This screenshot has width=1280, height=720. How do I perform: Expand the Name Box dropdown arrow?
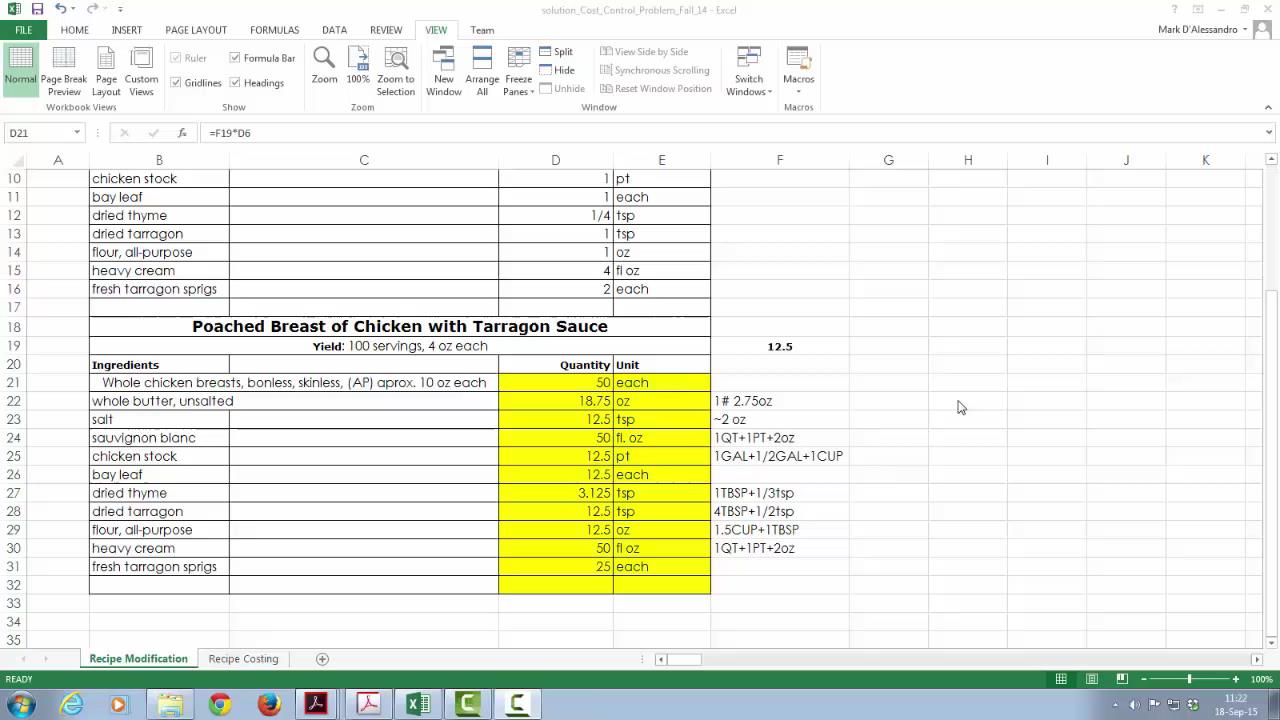pos(76,133)
